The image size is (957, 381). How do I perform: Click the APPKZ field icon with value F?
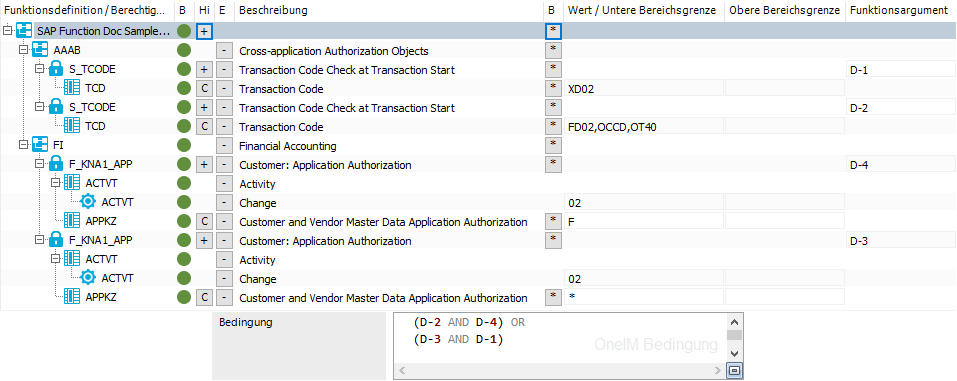(72, 221)
